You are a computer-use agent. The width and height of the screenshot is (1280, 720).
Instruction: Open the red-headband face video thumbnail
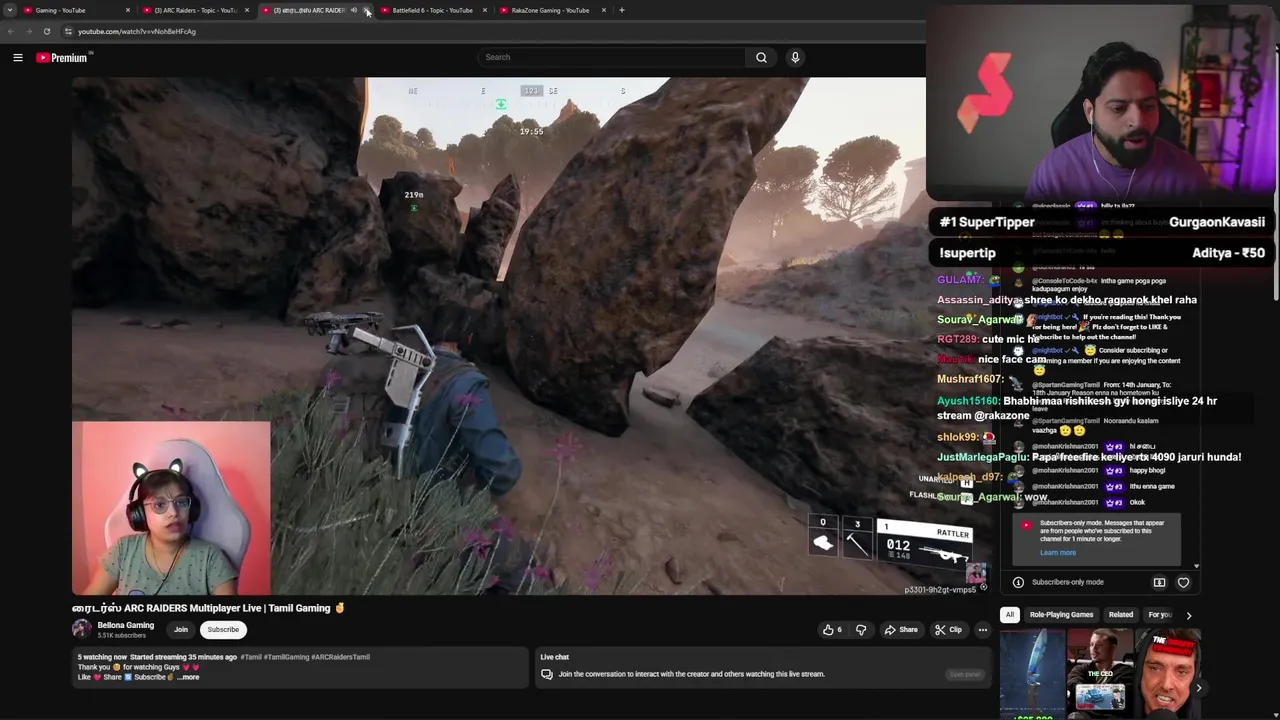click(x=1166, y=674)
